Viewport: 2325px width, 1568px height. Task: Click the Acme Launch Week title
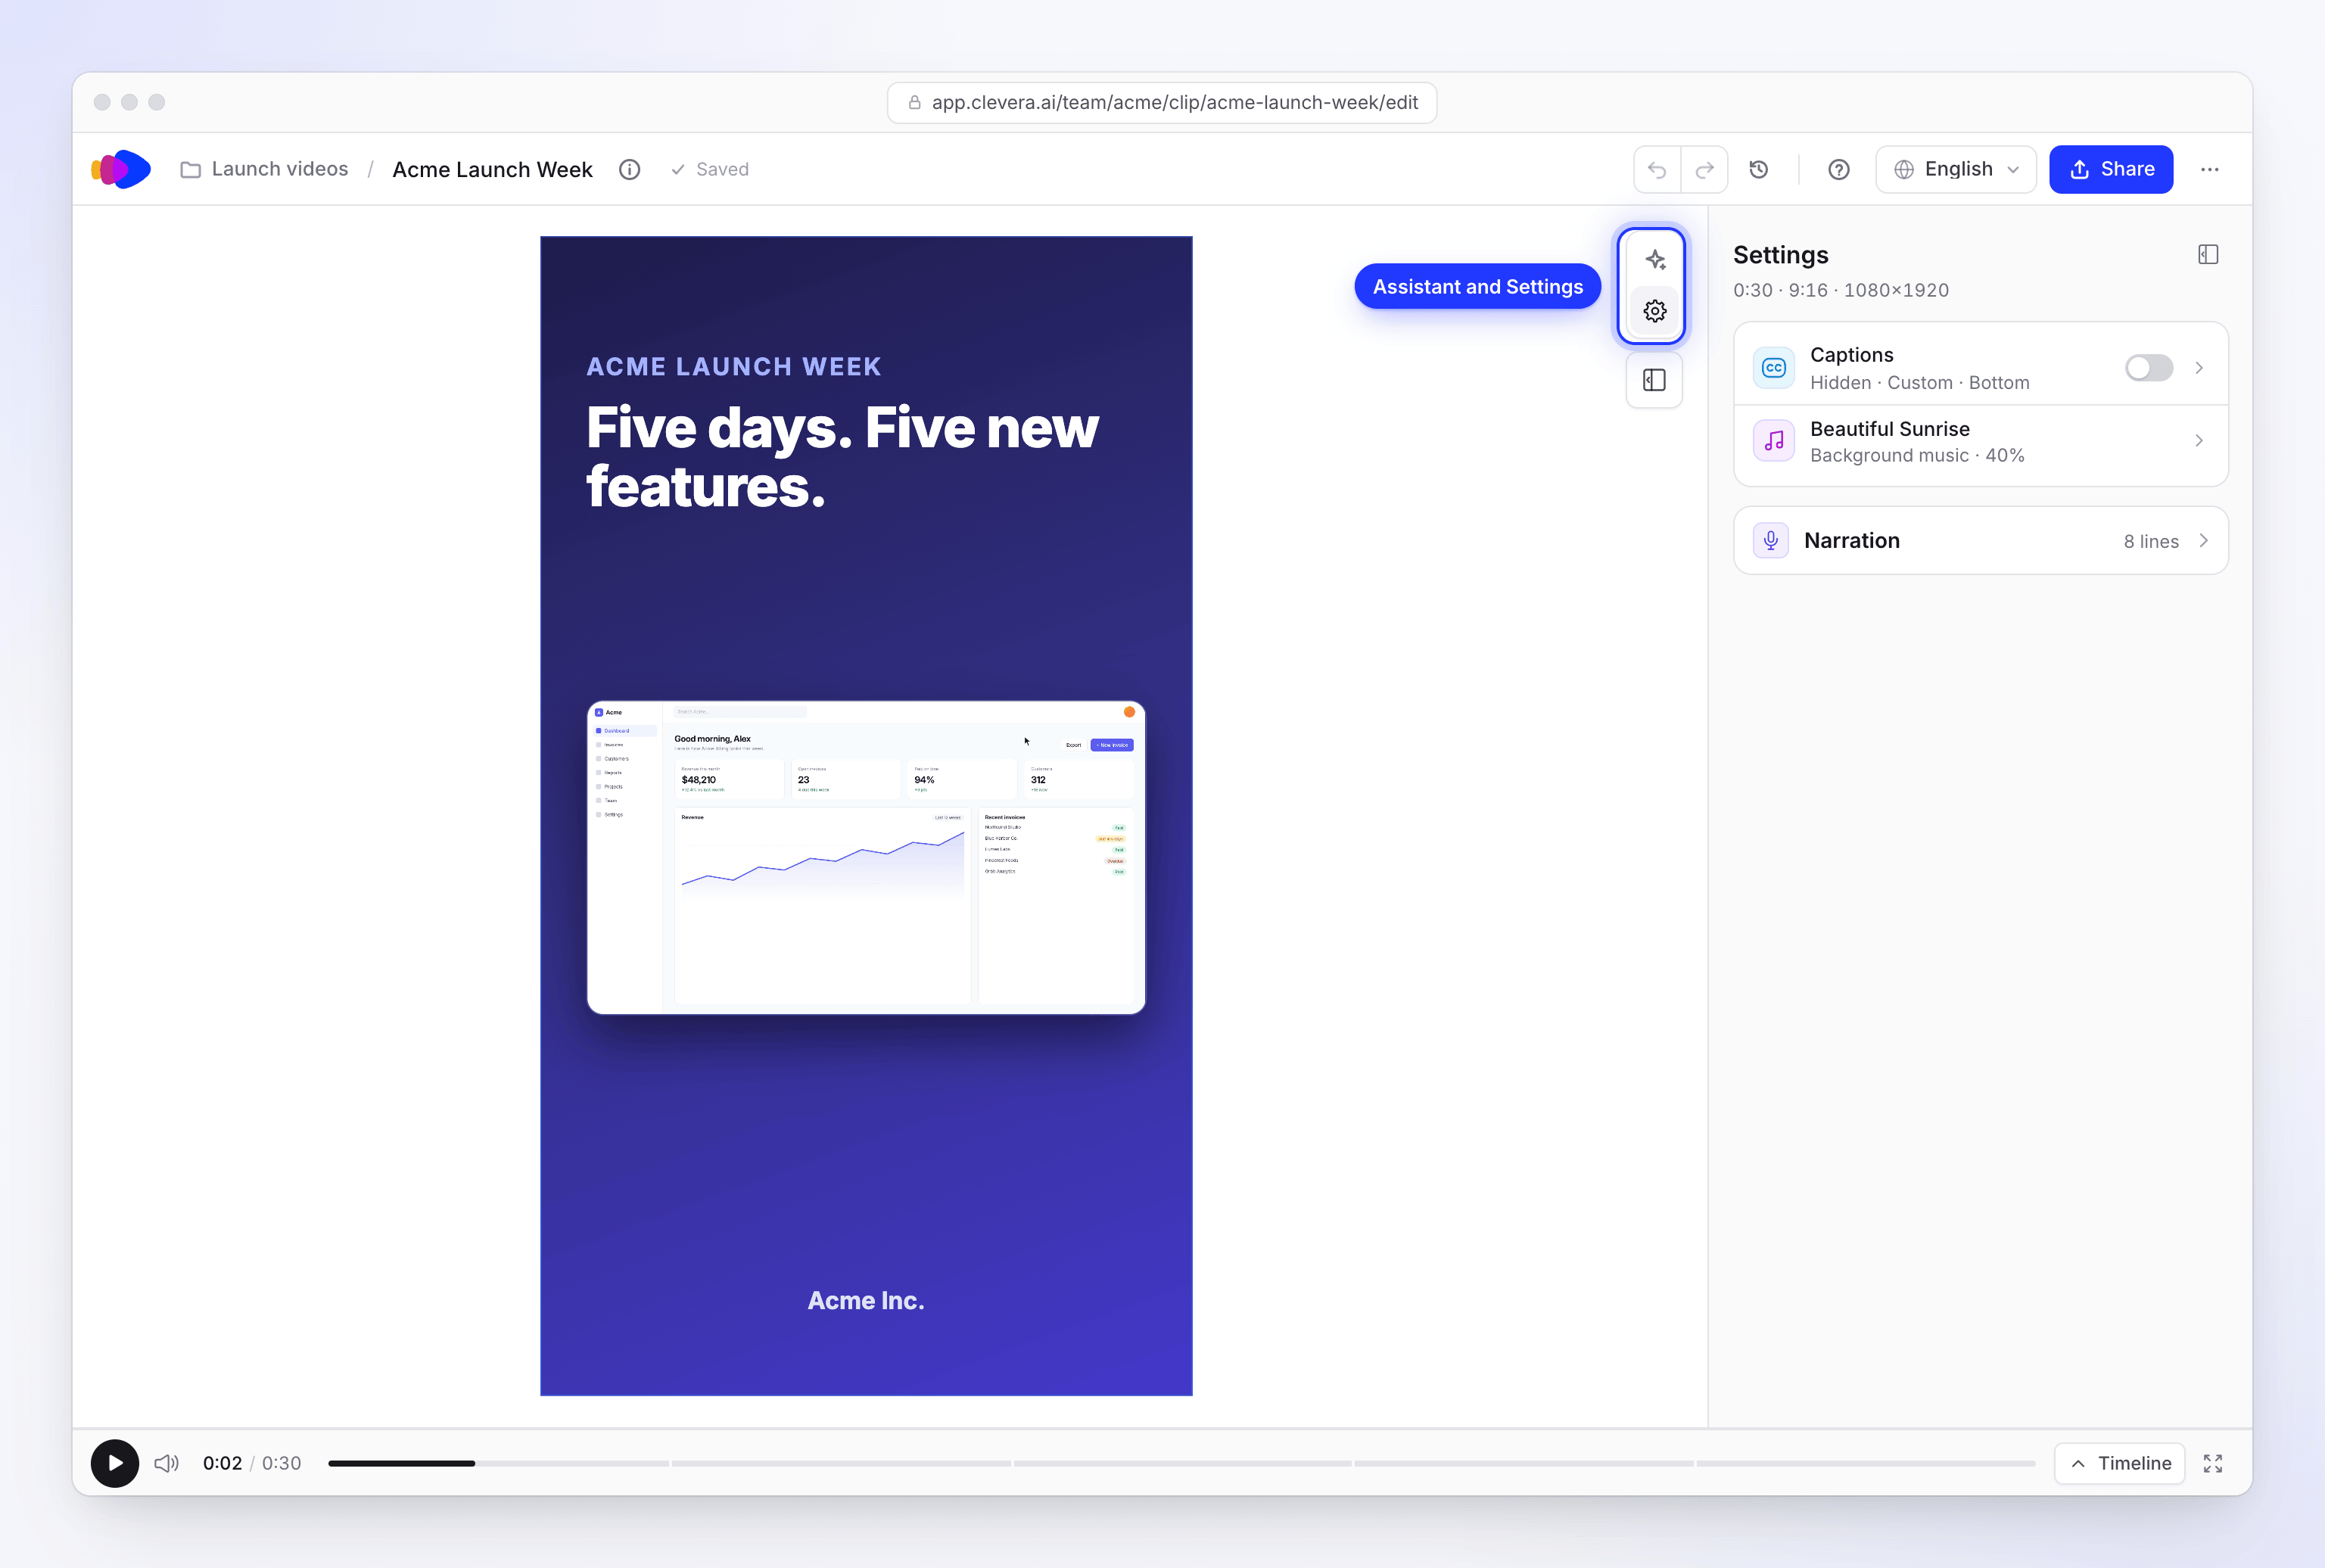pos(492,169)
